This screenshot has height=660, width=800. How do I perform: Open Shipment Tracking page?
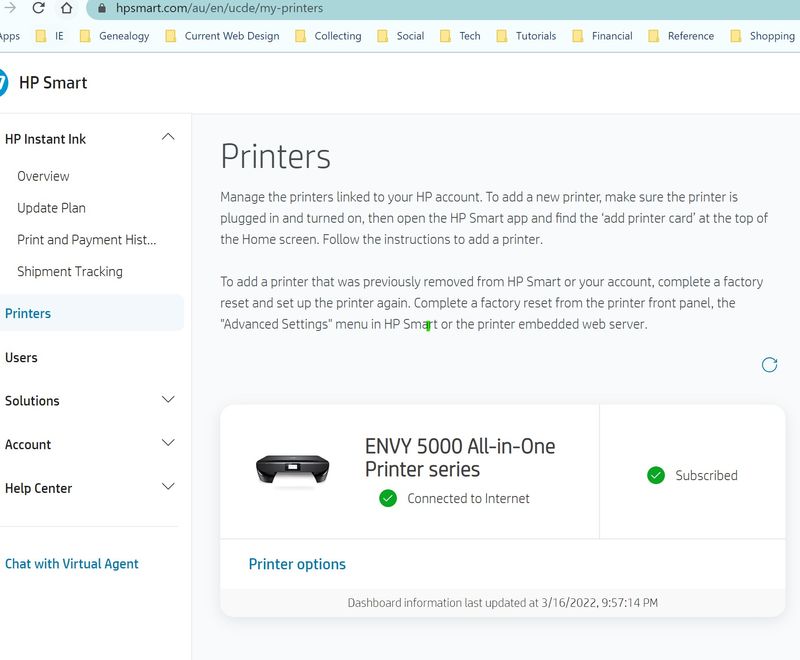[x=70, y=271]
